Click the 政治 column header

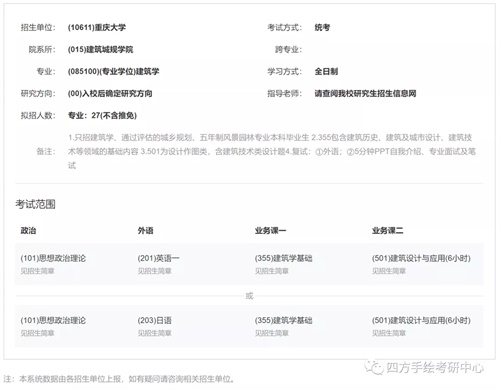pos(28,230)
